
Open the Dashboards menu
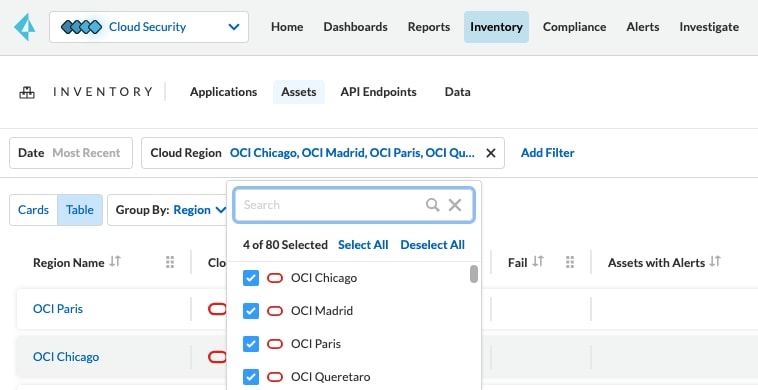coord(355,27)
